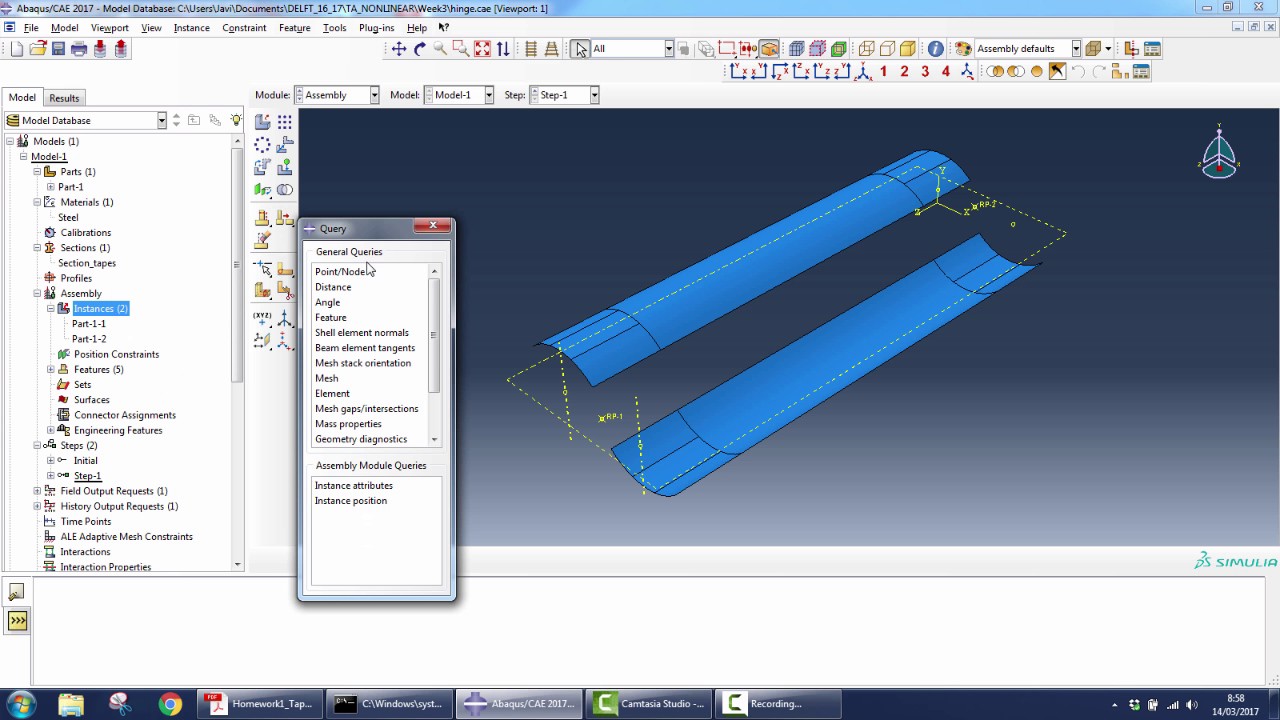This screenshot has width=1280, height=720.
Task: Select Shell element normals query
Action: (362, 333)
